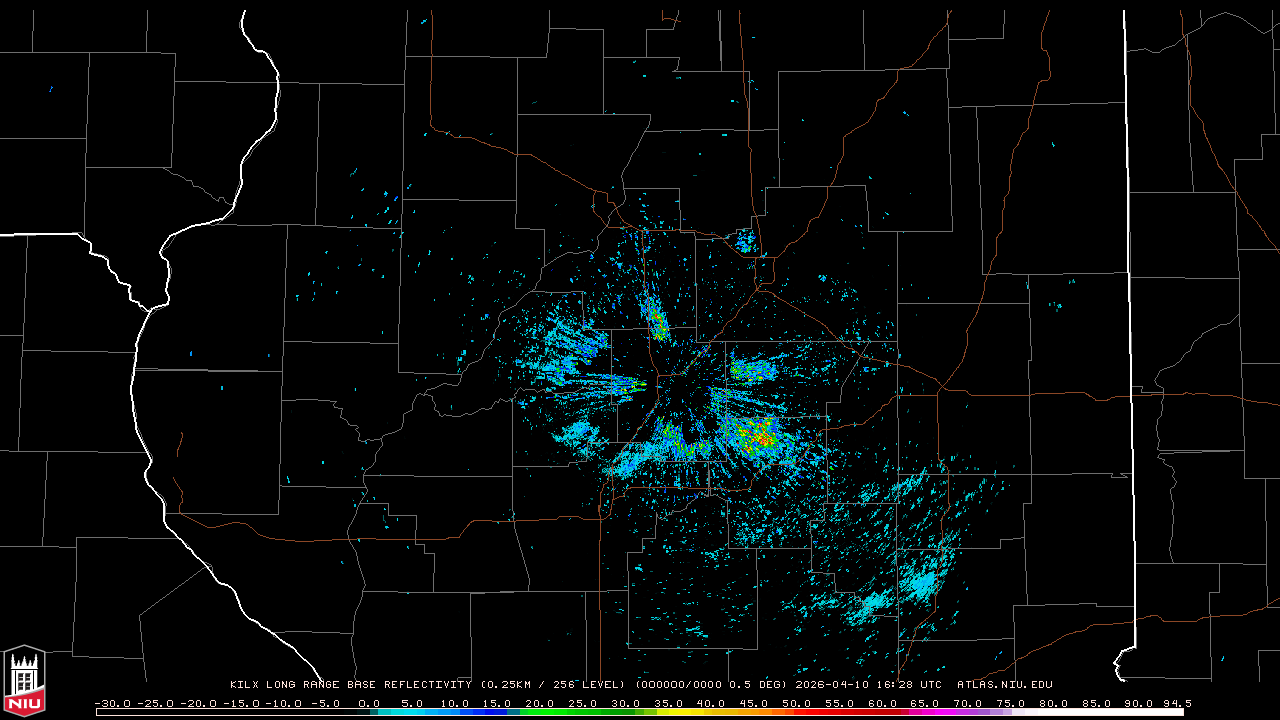
Task: Click the green-yellow echo streak north of radar center
Action: click(656, 318)
